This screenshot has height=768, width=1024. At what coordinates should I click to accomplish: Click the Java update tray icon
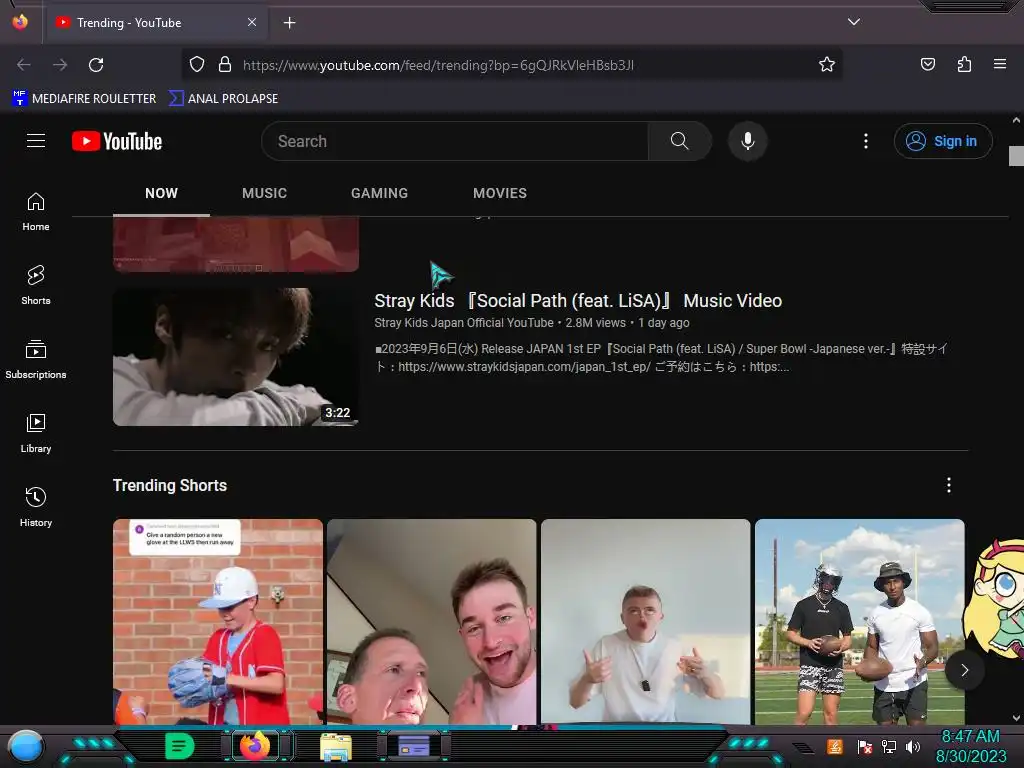[x=835, y=746]
